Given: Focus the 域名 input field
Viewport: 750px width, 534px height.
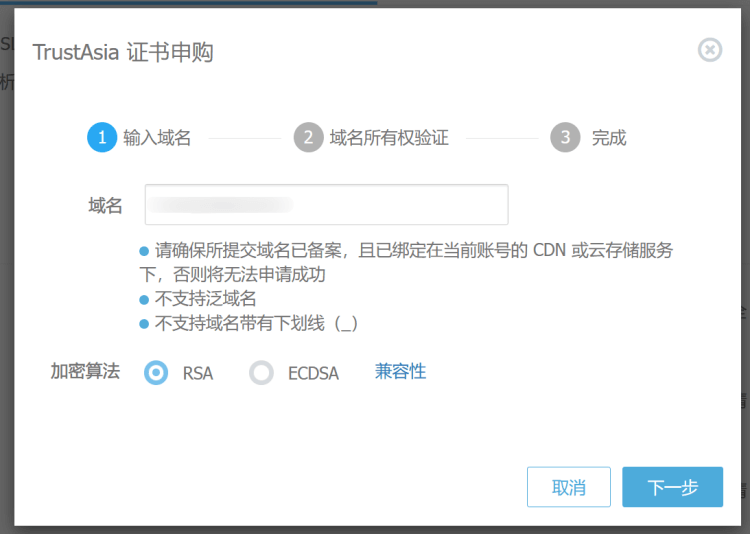Looking at the screenshot, I should (327, 205).
